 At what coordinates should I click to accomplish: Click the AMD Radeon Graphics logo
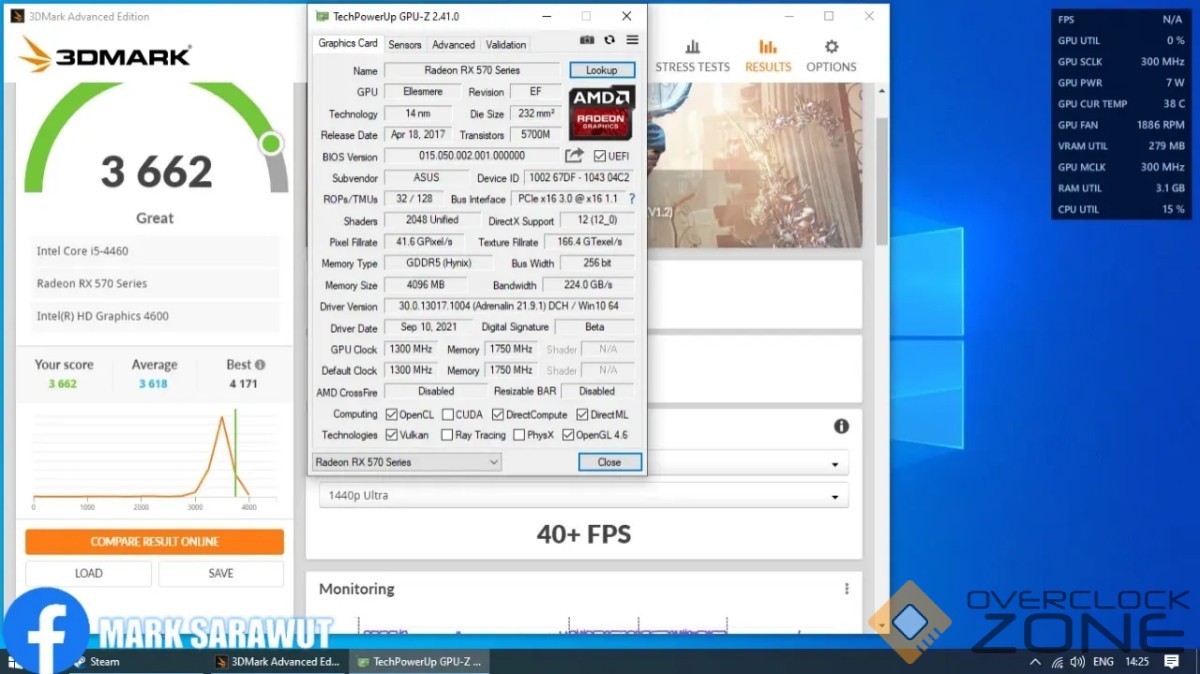pyautogui.click(x=602, y=113)
